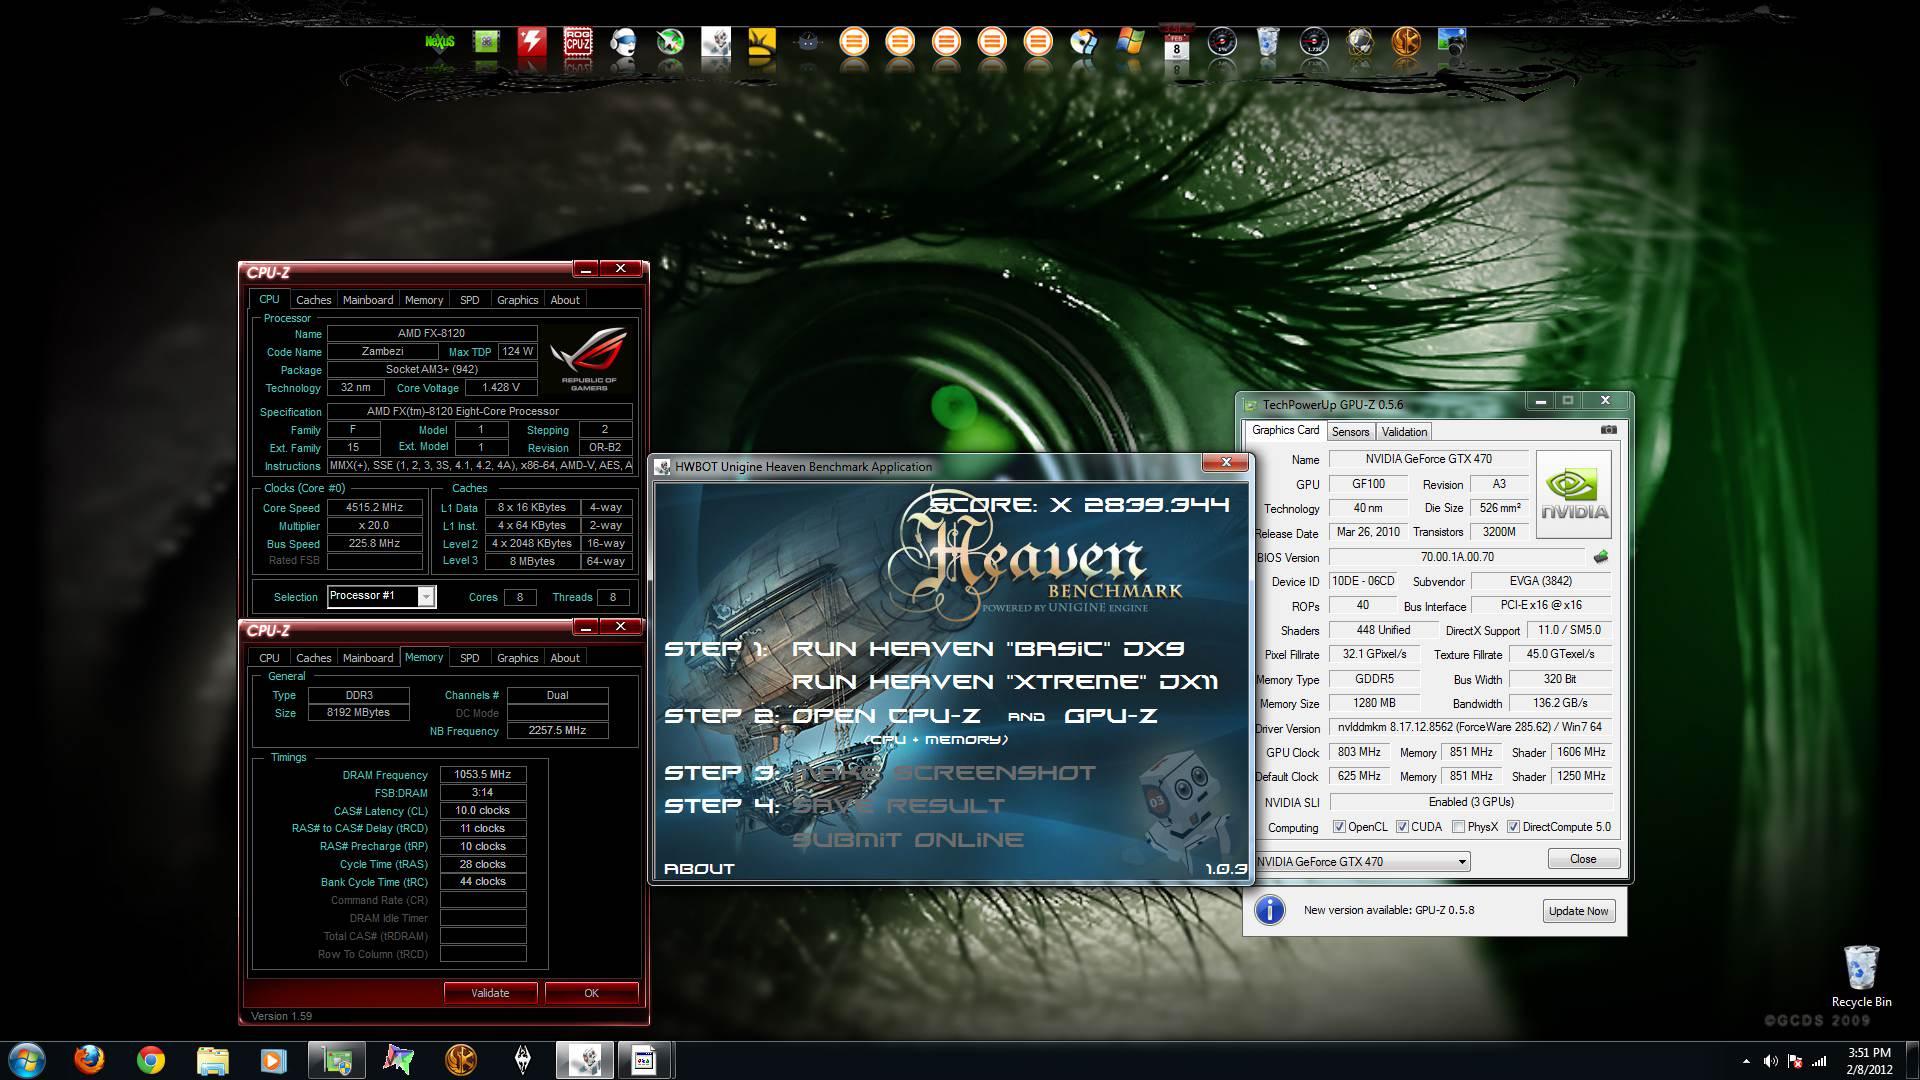Open Windows Media Player from the taskbar
This screenshot has height=1080, width=1920.
click(x=273, y=1060)
